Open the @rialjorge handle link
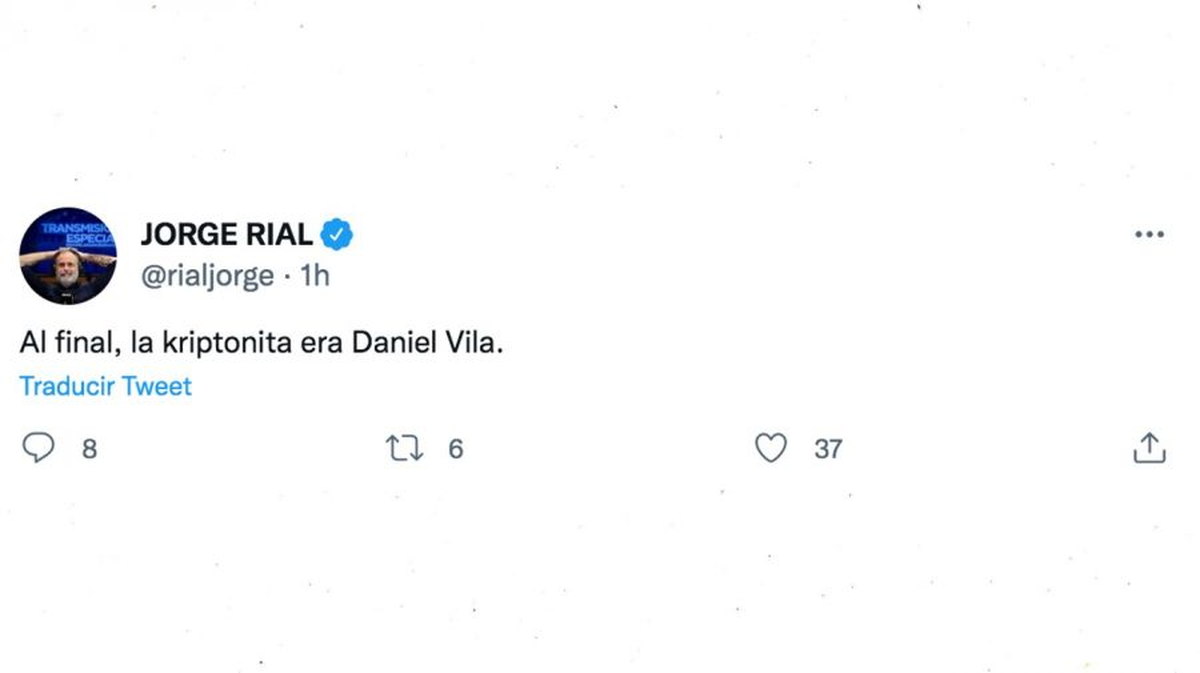The image size is (1200, 673). (x=207, y=276)
